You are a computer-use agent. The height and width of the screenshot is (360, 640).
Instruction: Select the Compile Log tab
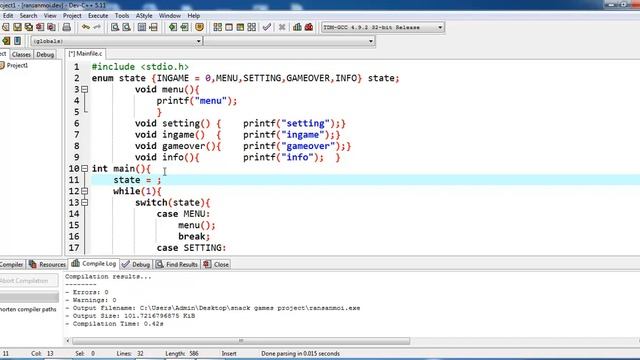94,264
